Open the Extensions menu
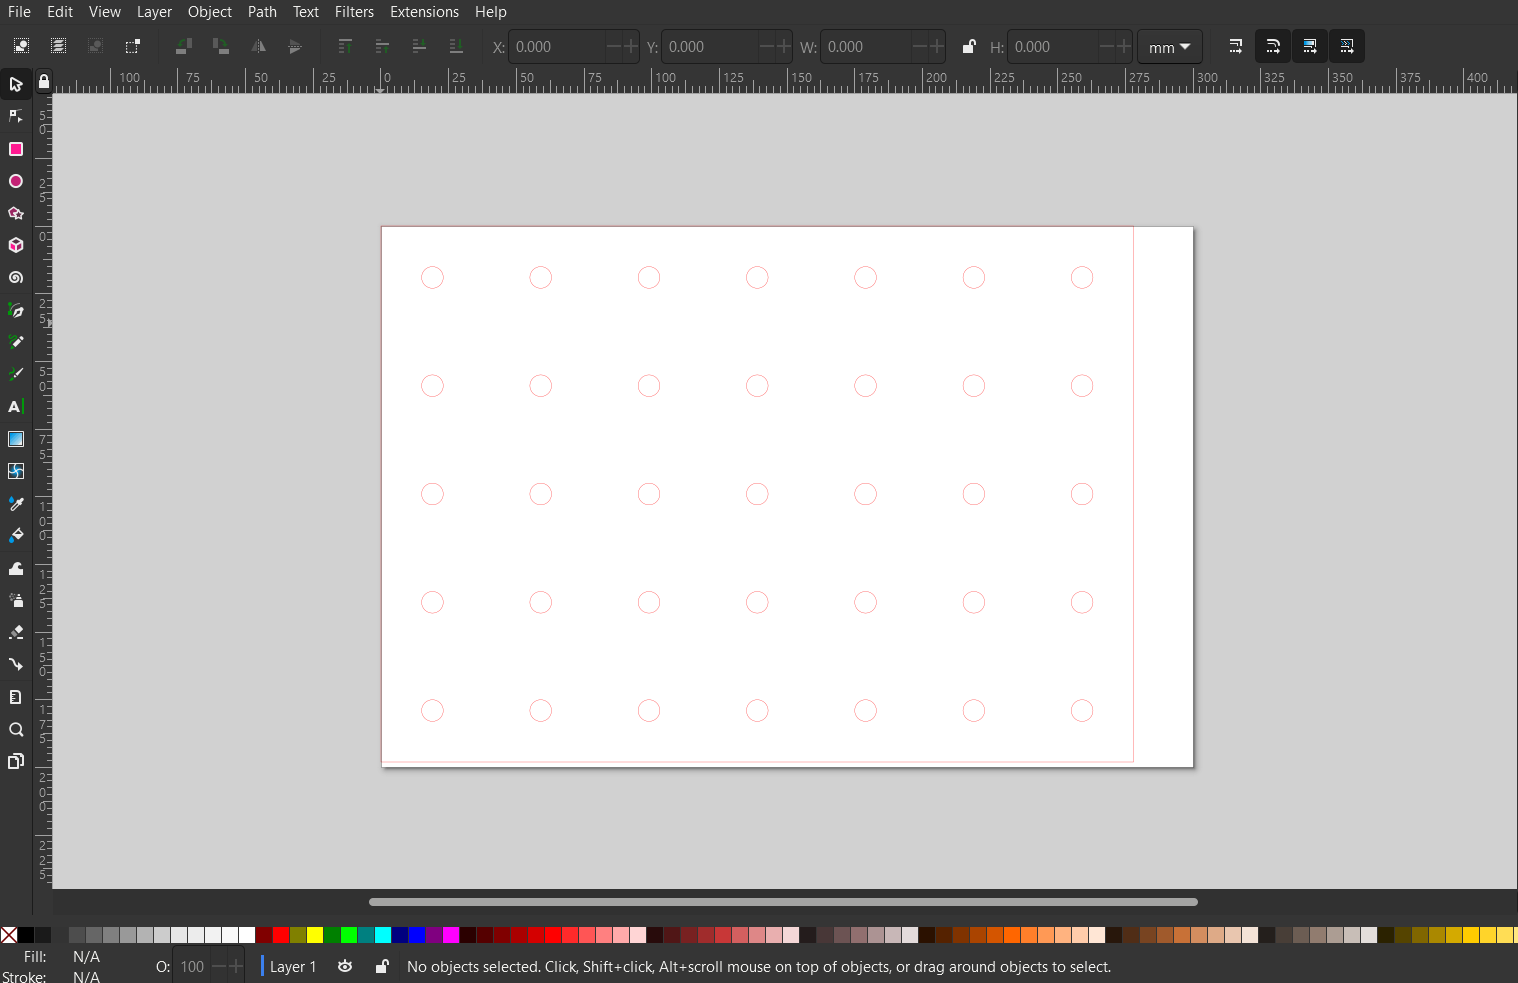The image size is (1518, 983). point(424,12)
